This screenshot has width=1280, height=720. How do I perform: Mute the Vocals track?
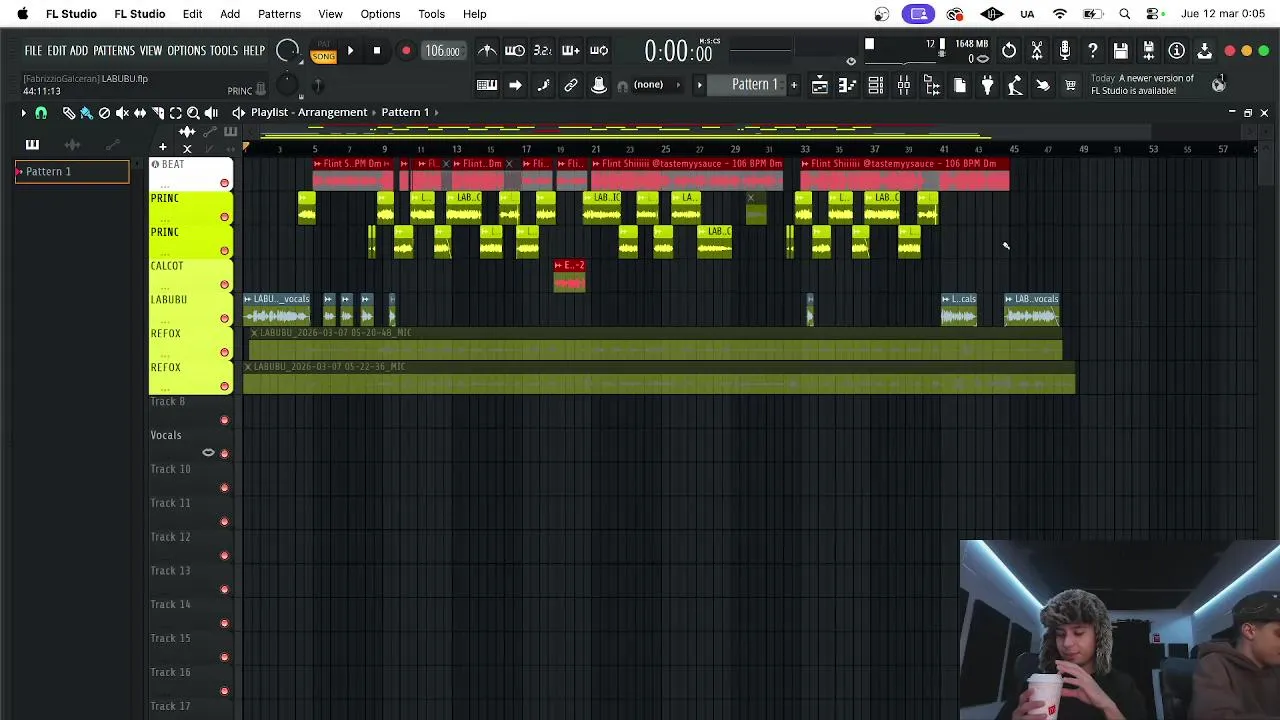coord(224,454)
